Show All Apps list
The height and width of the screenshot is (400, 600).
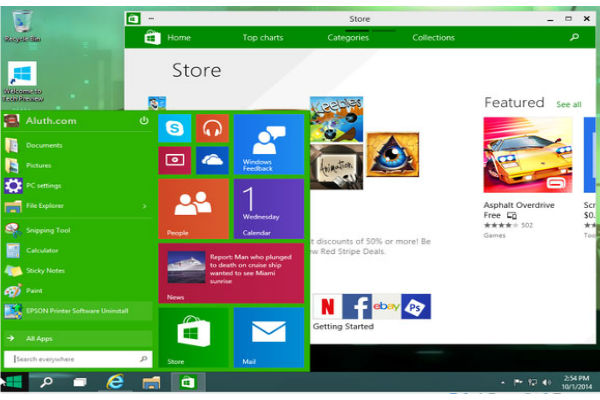(x=78, y=338)
